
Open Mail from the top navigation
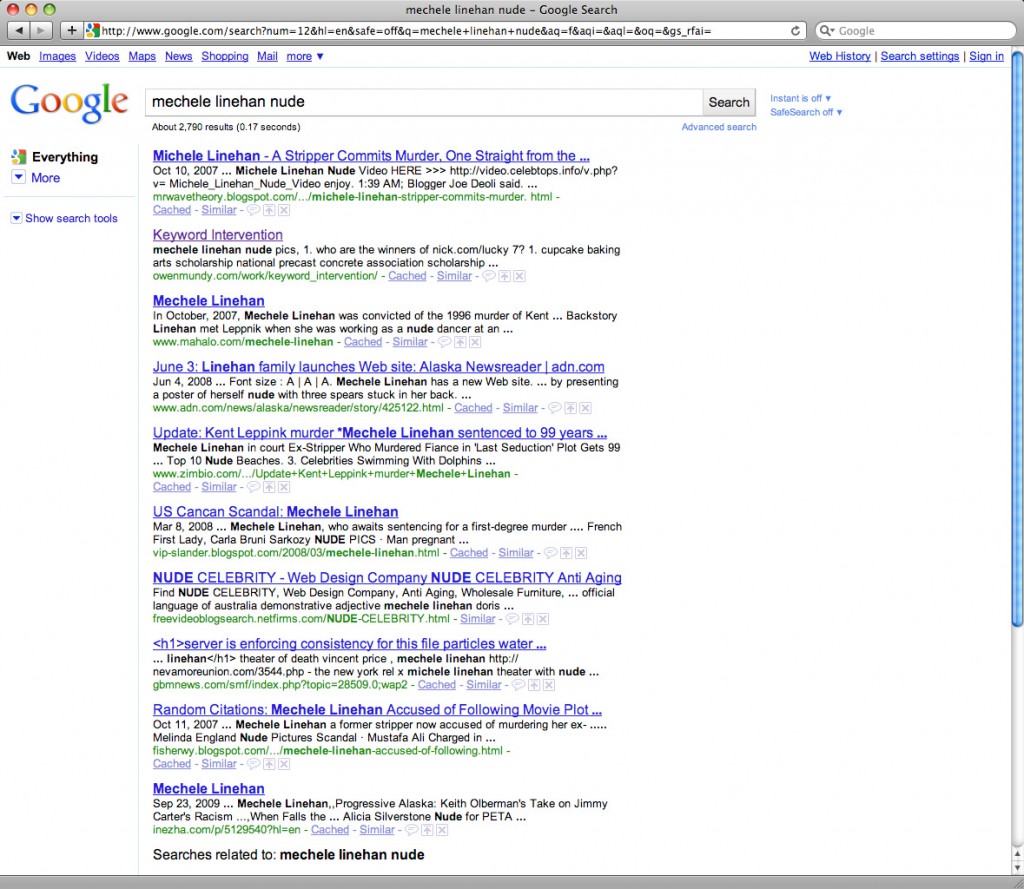[x=267, y=56]
